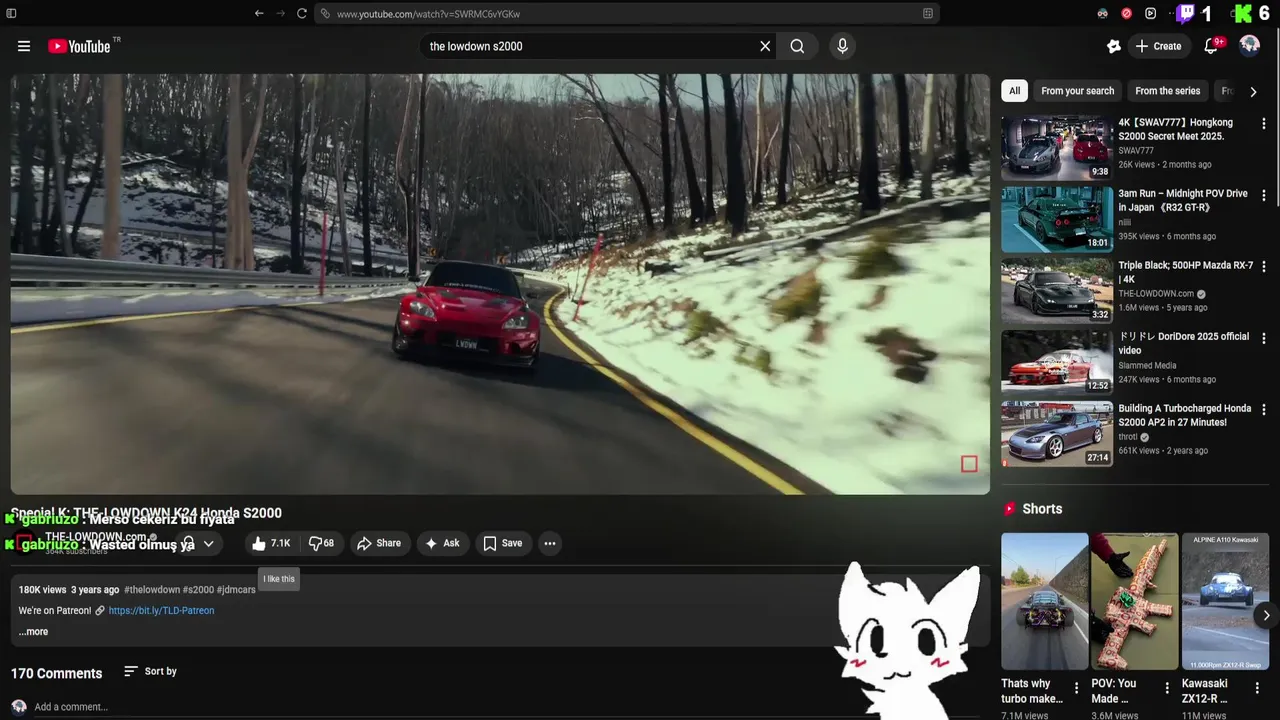Show next Shorts with the right arrow
This screenshot has width=1280, height=720.
click(x=1265, y=616)
